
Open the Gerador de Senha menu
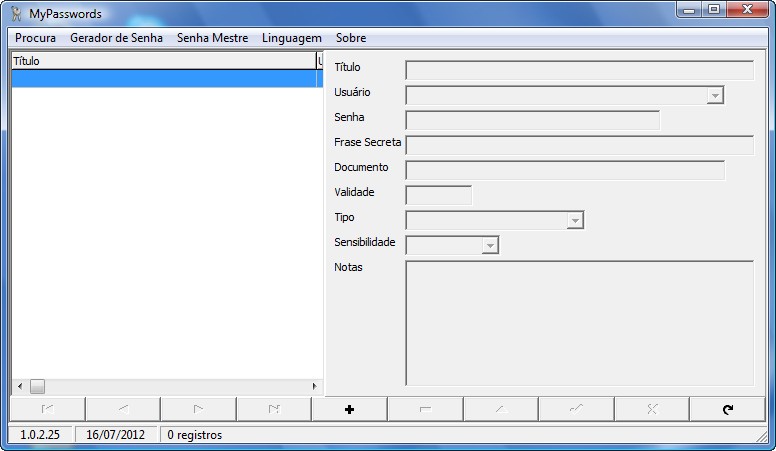coord(116,38)
